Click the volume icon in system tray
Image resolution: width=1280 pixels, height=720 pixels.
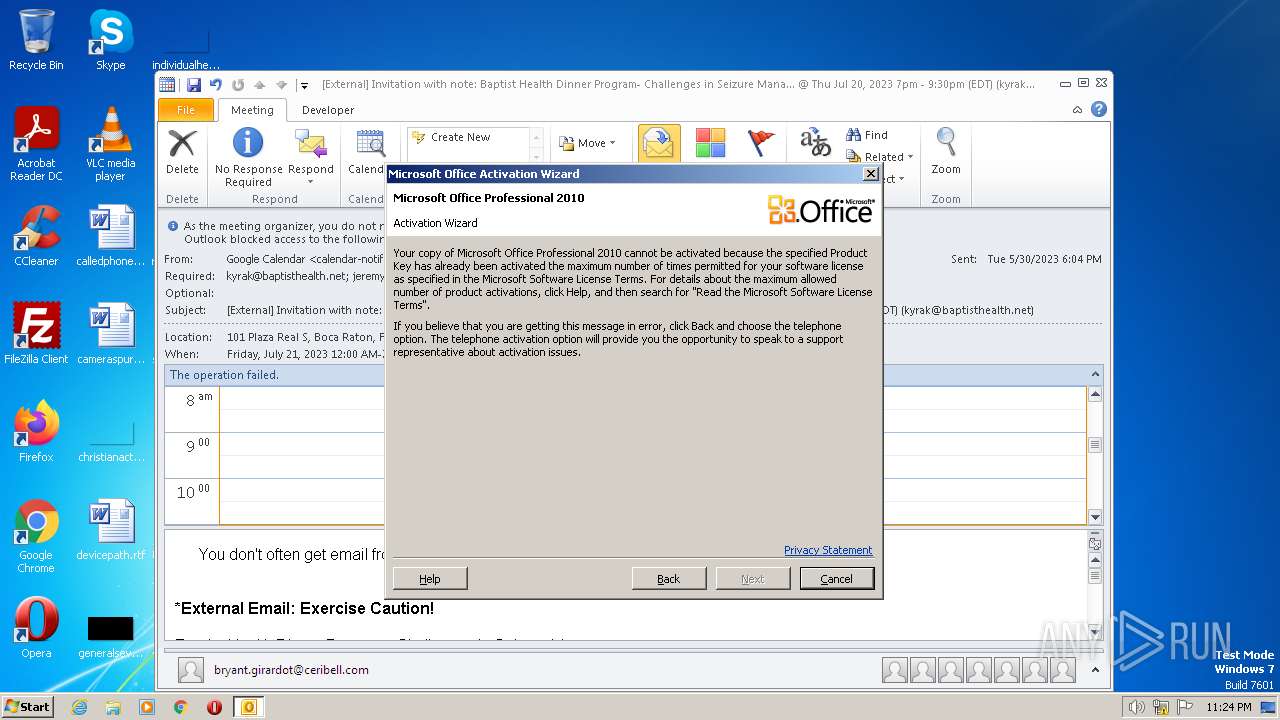(x=1138, y=707)
